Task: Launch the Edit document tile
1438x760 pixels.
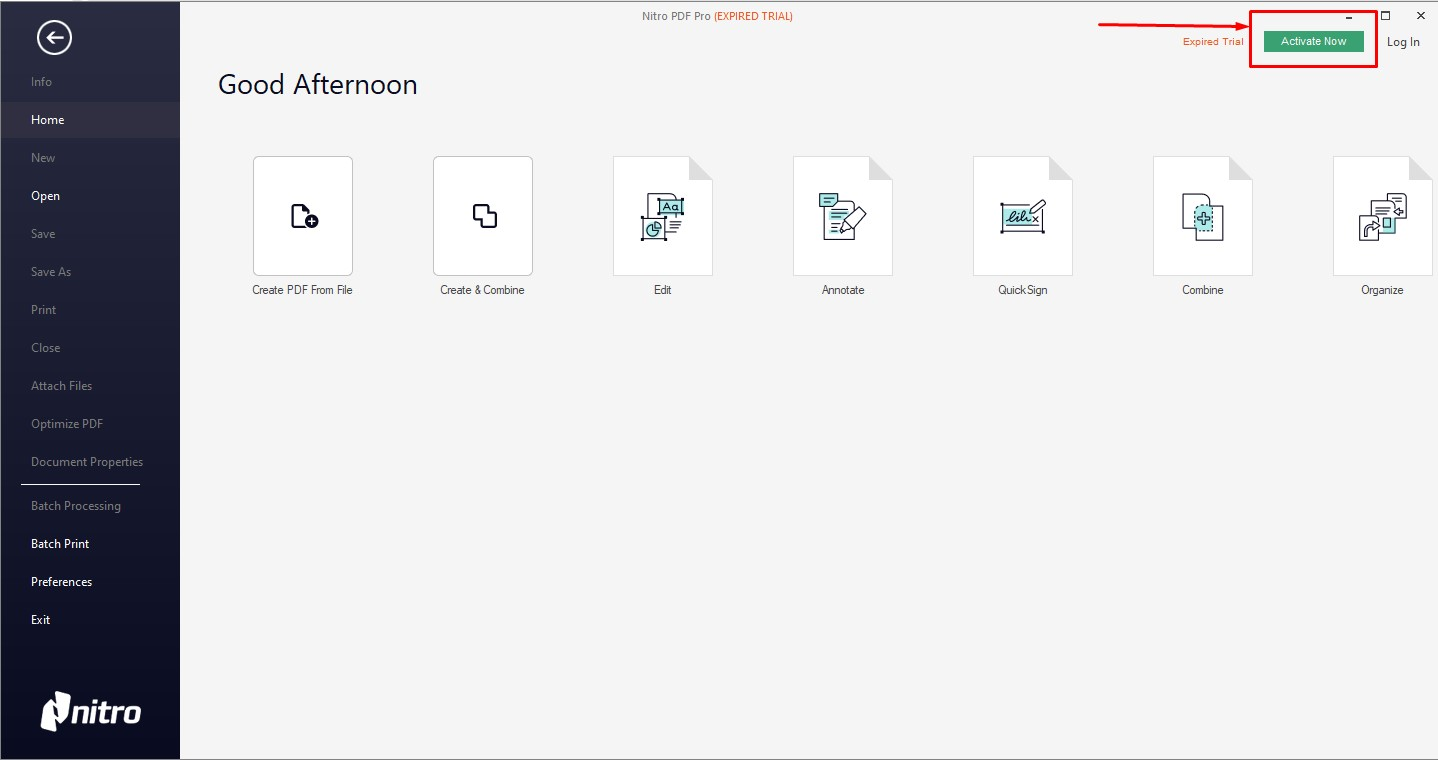Action: pyautogui.click(x=663, y=216)
